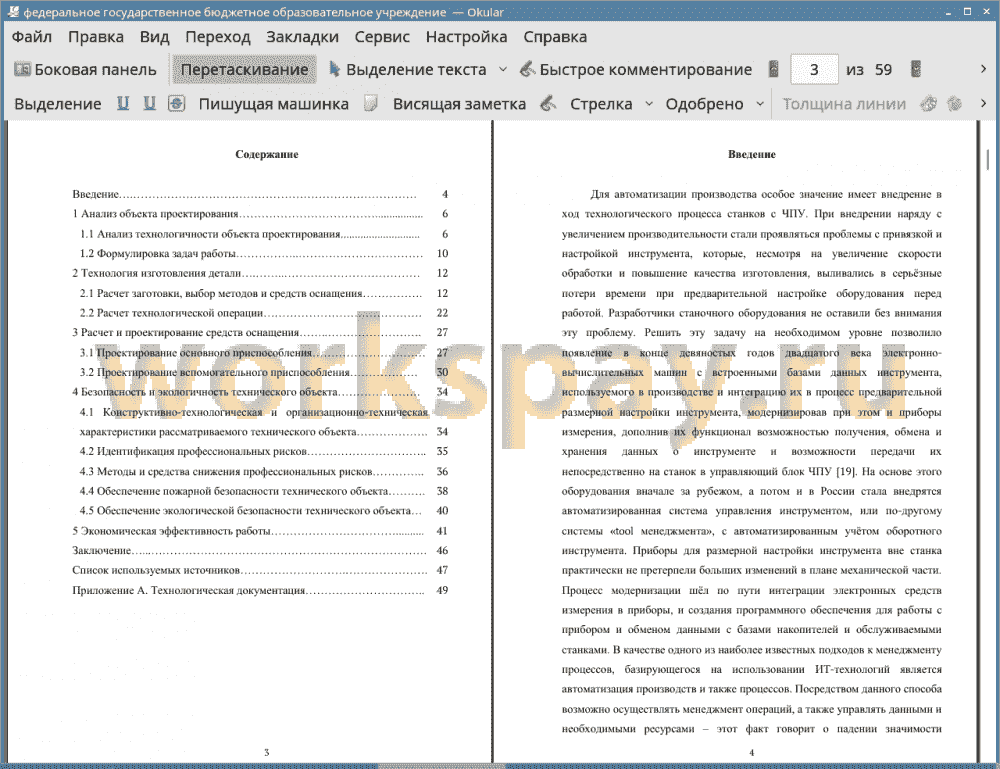1000x769 pixels.
Task: Expand the annotation toolbar overflow chevron
Action: point(983,103)
